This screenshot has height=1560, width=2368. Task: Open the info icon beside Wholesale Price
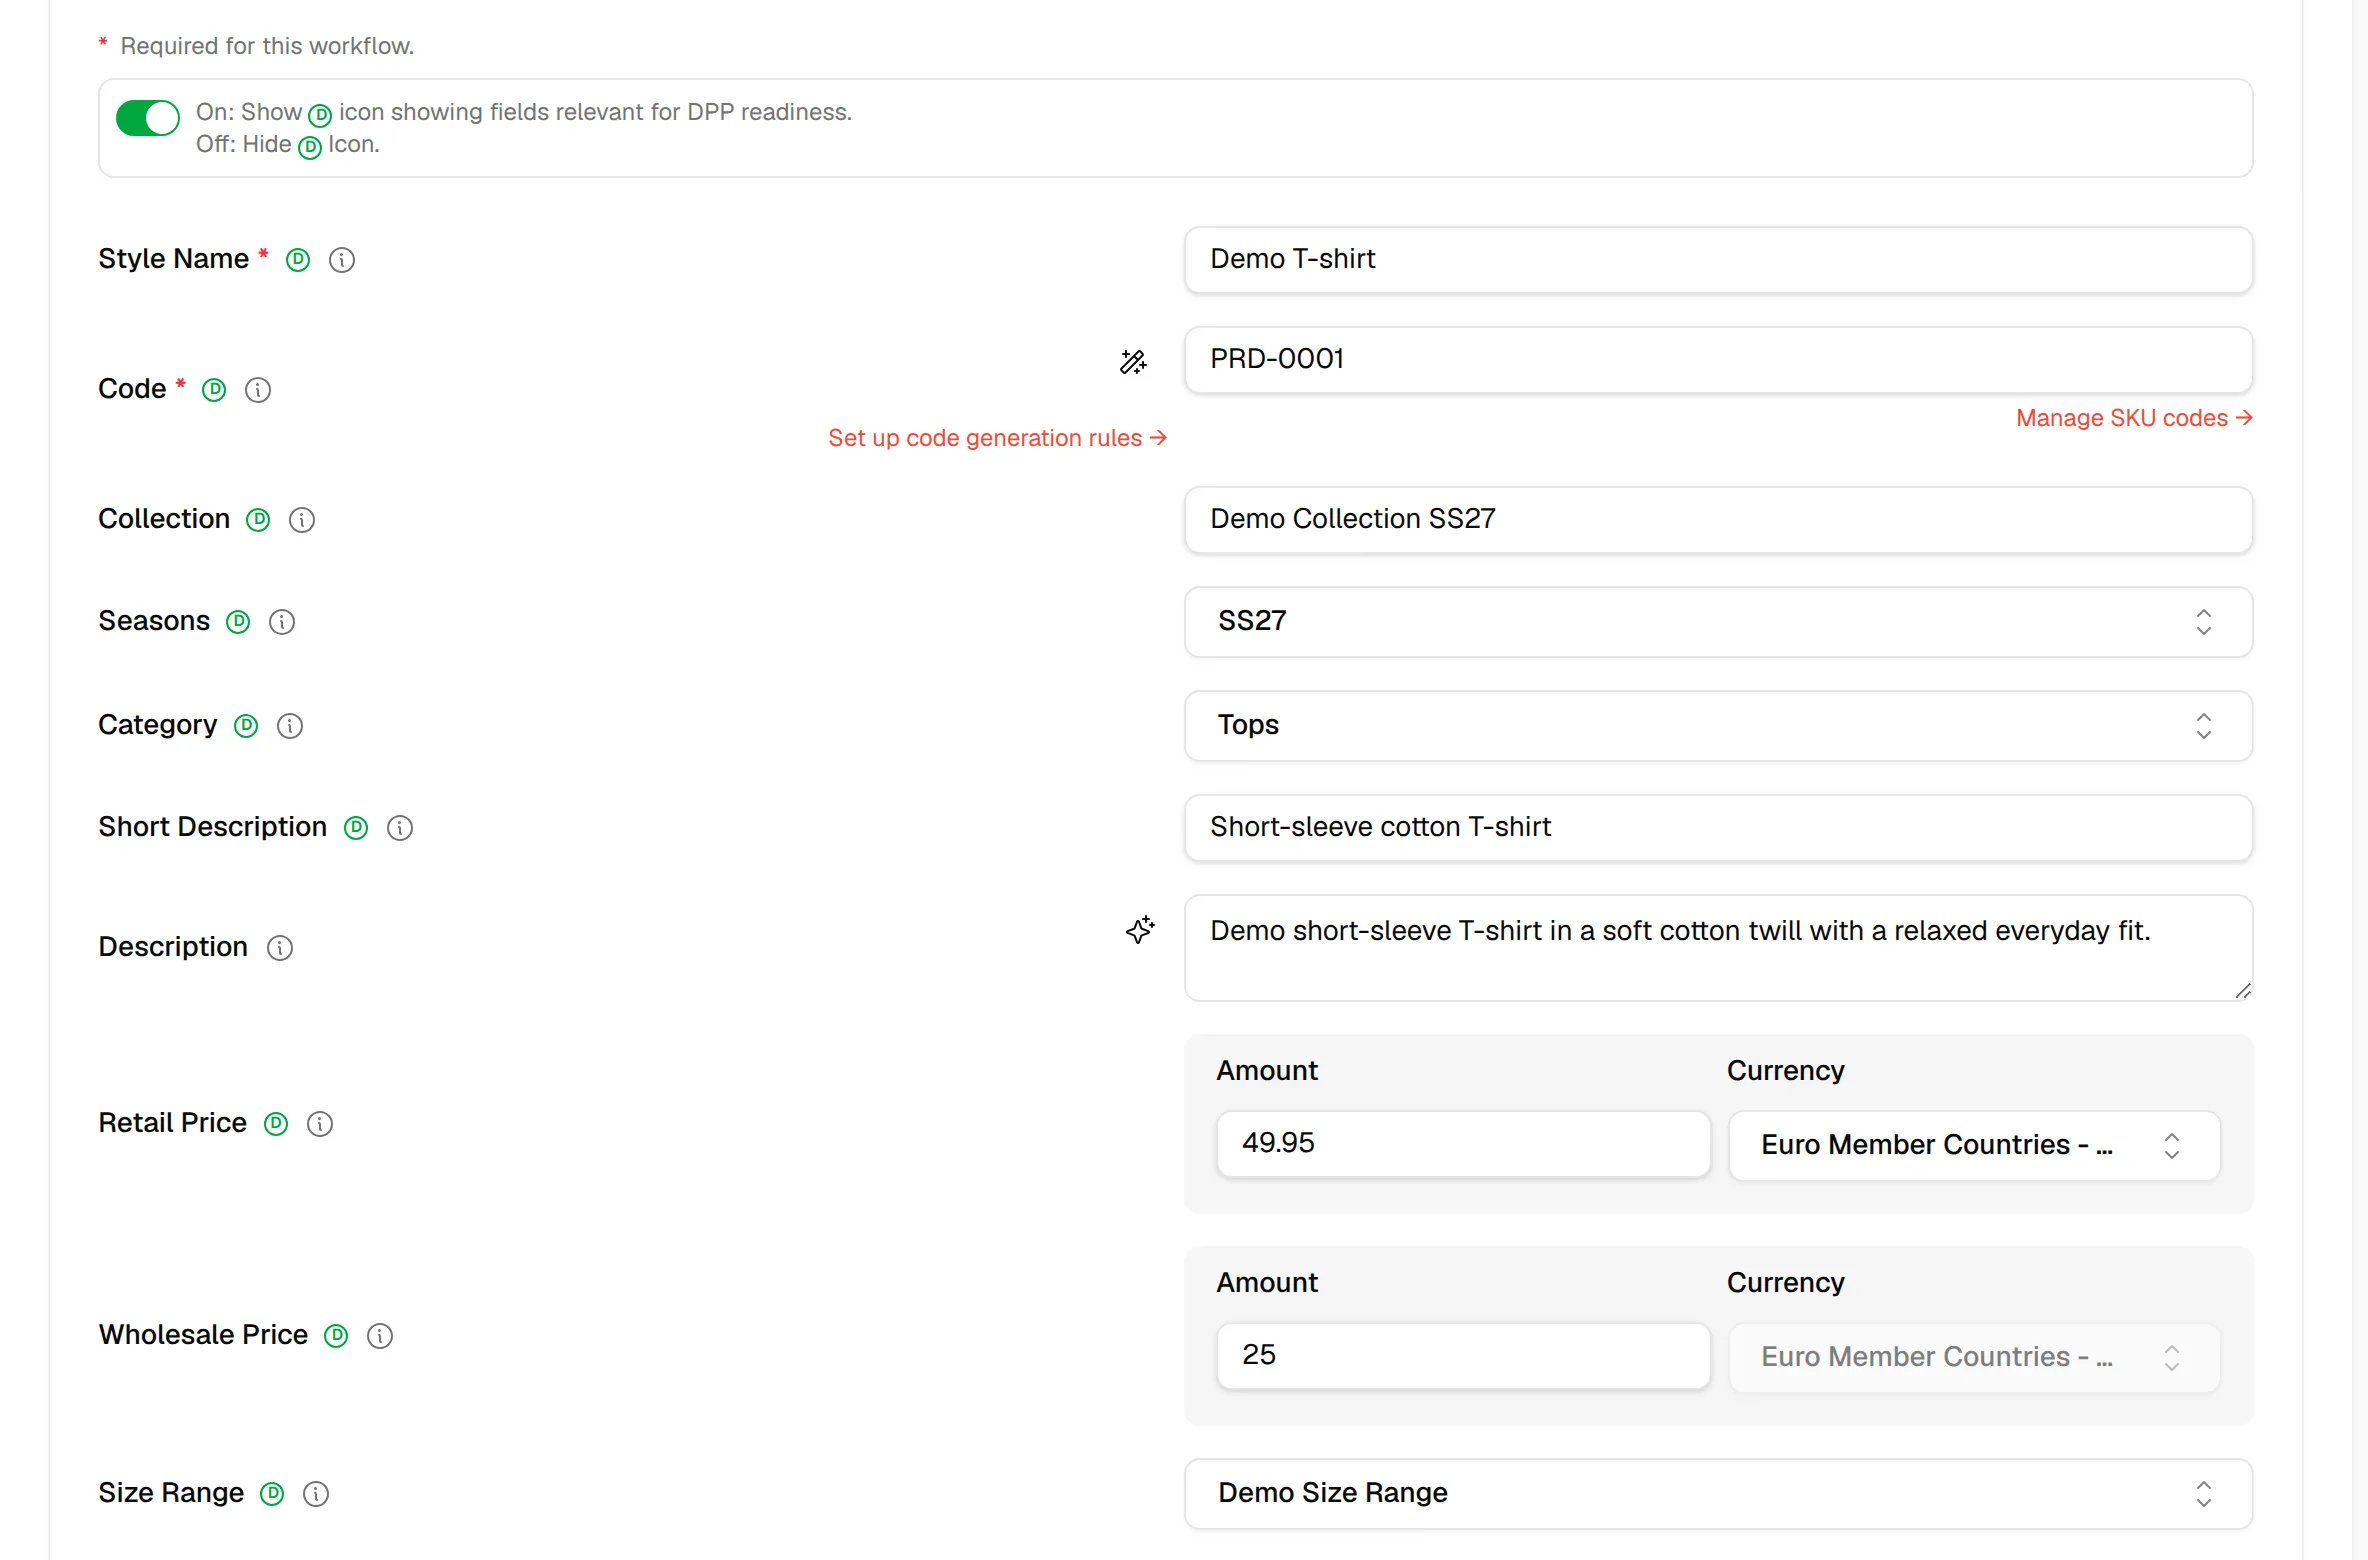coord(380,1336)
